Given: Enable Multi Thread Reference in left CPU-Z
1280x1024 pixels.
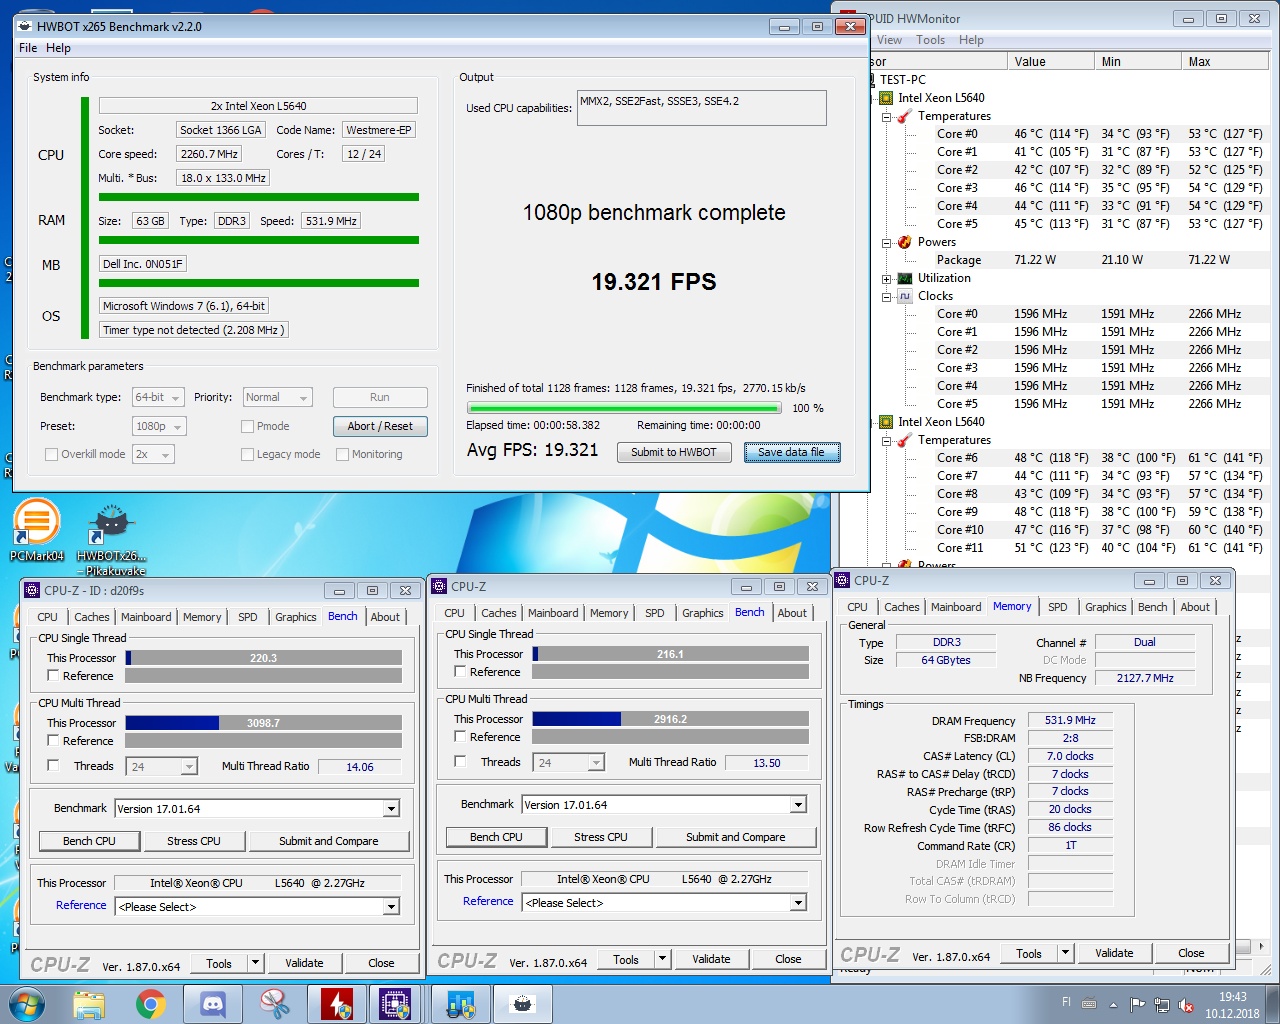Looking at the screenshot, I should pyautogui.click(x=54, y=741).
